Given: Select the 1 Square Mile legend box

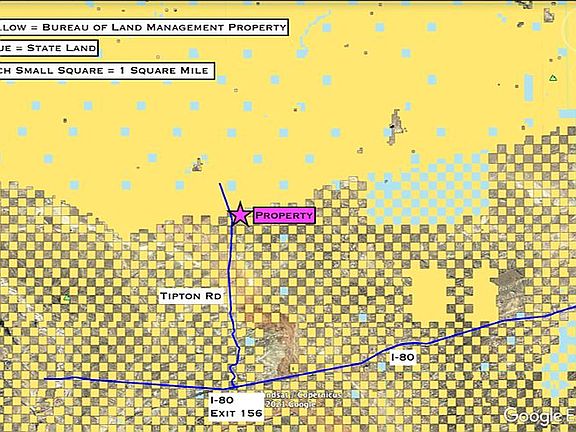Looking at the screenshot, I should click(107, 71).
